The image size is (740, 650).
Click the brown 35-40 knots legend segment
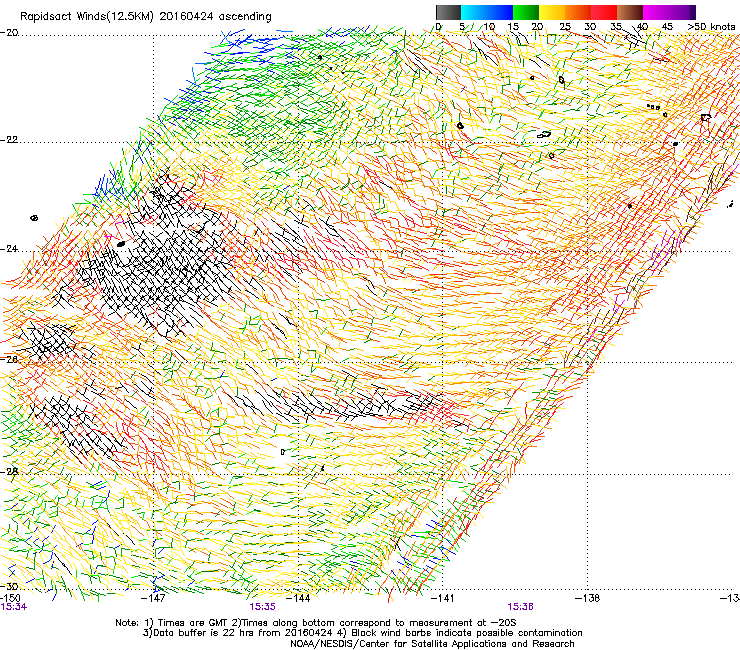pyautogui.click(x=630, y=12)
